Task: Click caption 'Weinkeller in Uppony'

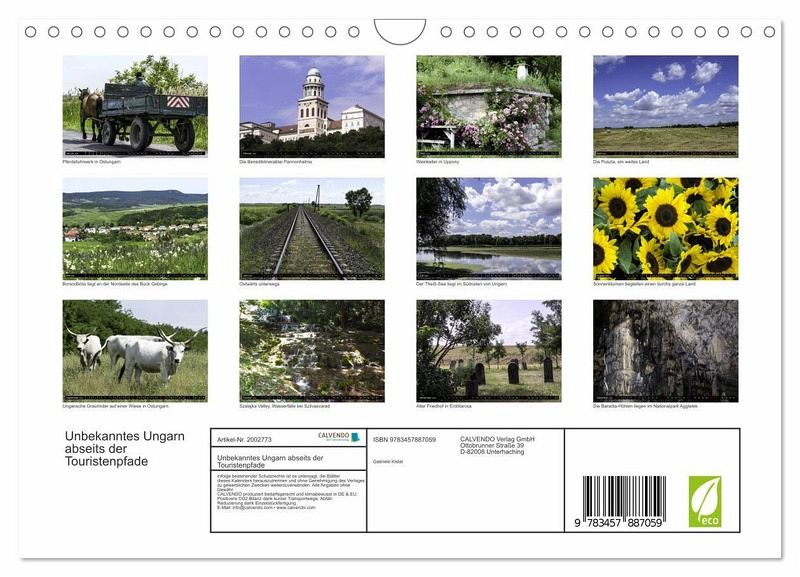Action: tap(438, 162)
